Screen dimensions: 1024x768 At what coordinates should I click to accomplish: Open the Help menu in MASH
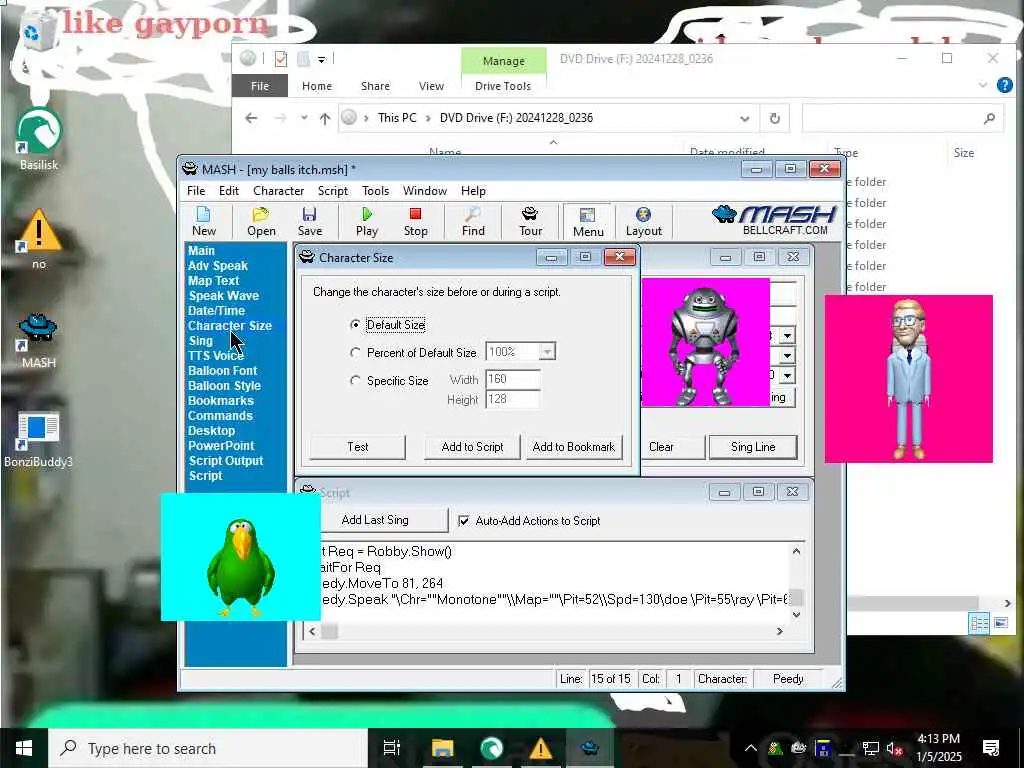[473, 191]
